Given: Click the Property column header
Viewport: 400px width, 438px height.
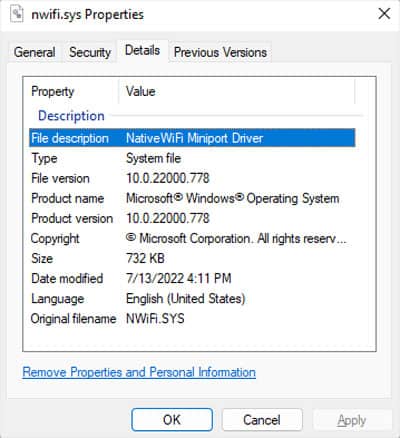Looking at the screenshot, I should point(53,91).
